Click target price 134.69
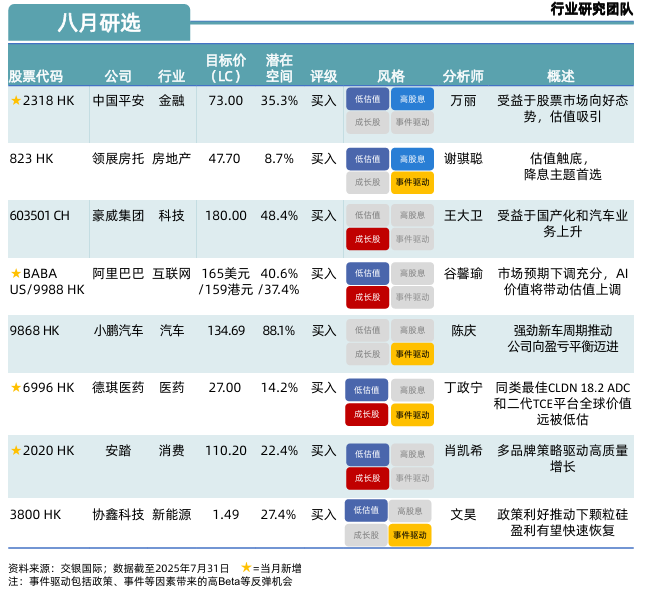660x589 pixels. pyautogui.click(x=226, y=330)
